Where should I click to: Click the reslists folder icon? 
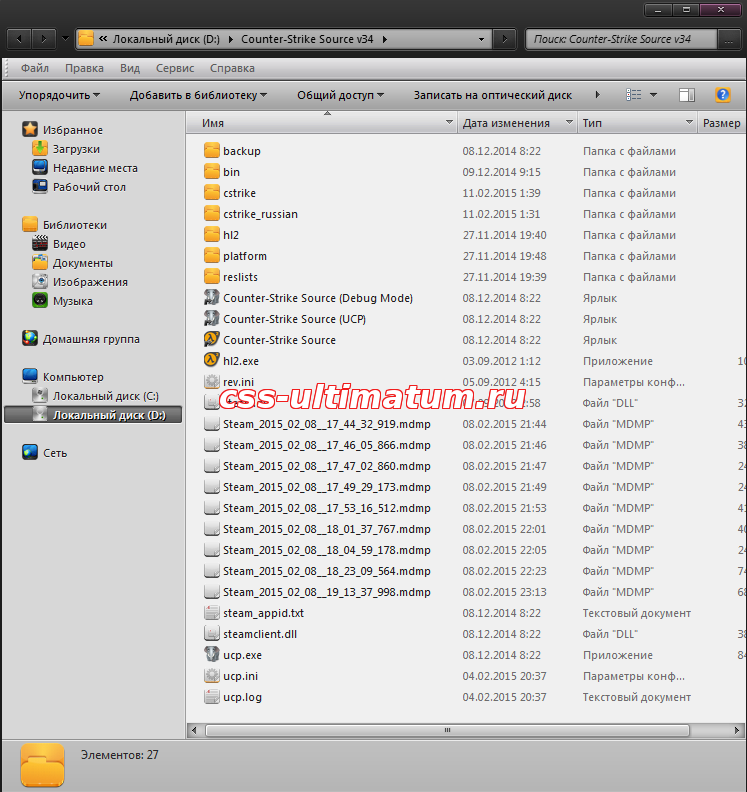[212, 277]
